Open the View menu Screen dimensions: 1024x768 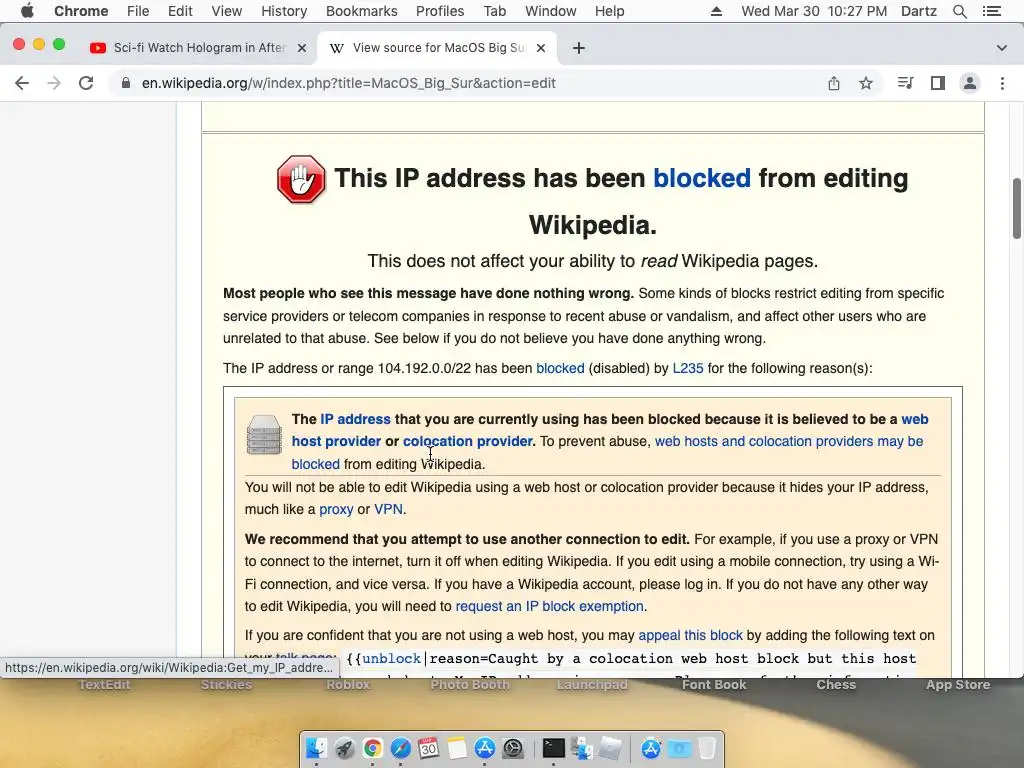click(227, 11)
